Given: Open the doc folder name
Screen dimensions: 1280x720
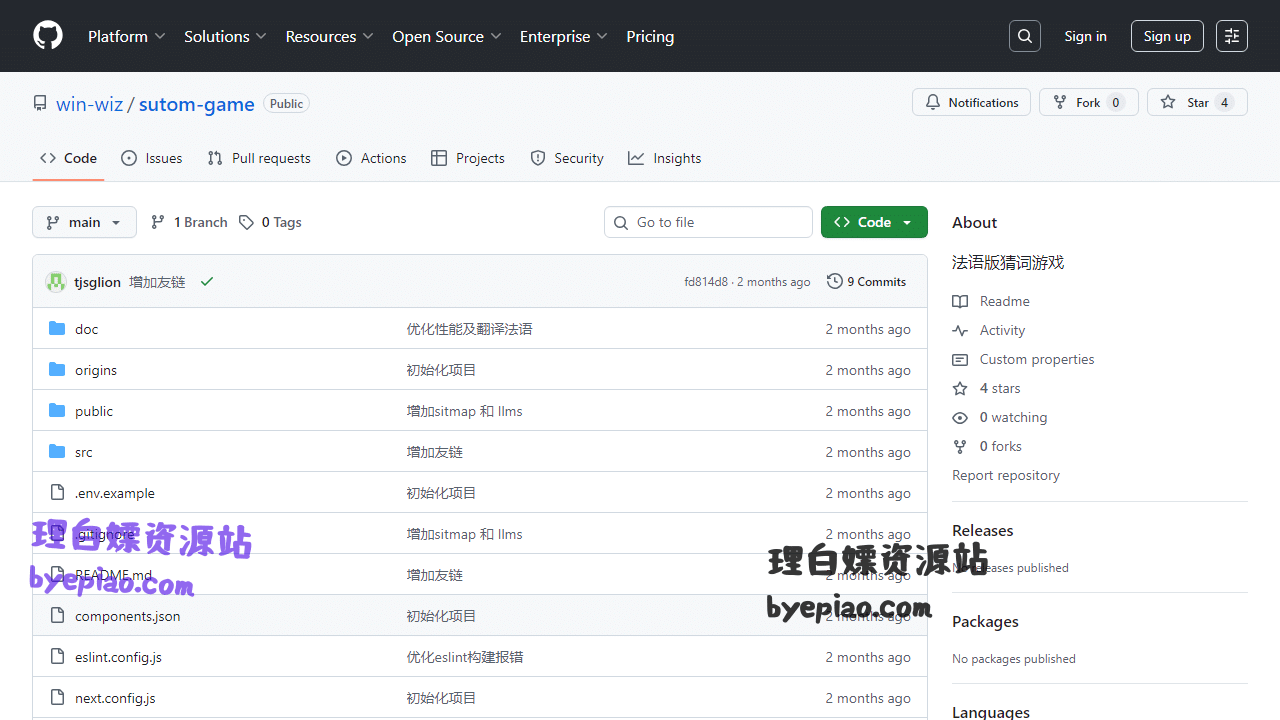Looking at the screenshot, I should point(87,329).
